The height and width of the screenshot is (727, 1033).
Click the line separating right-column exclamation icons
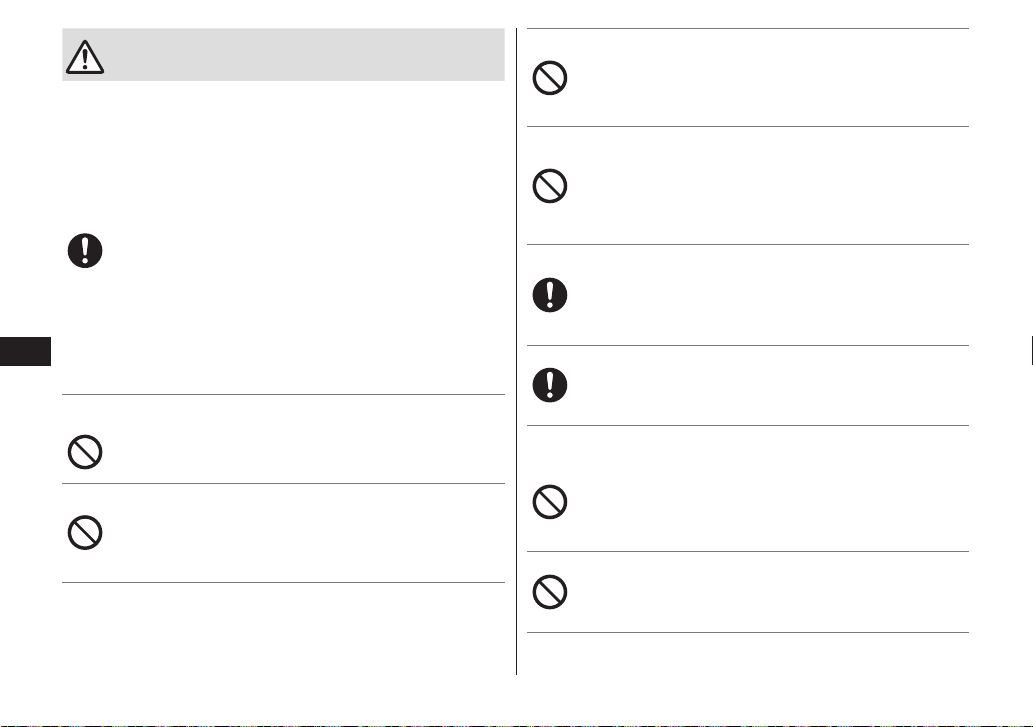748,345
